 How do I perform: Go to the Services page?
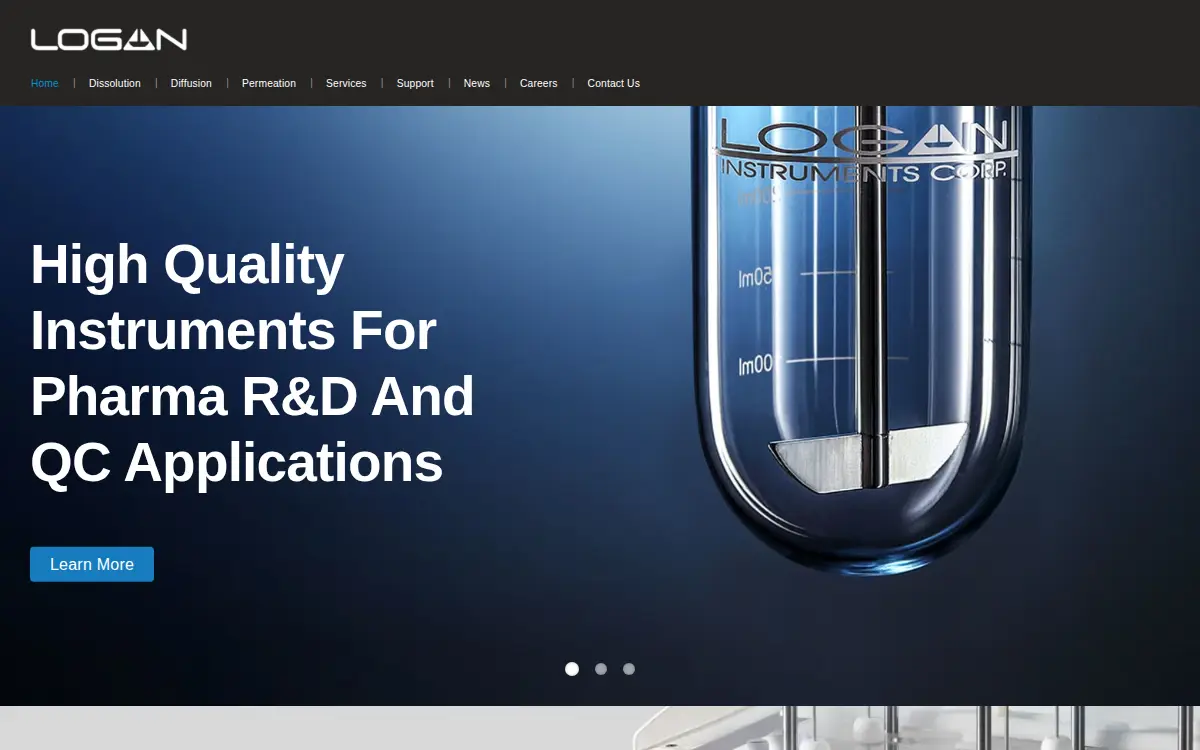click(346, 83)
